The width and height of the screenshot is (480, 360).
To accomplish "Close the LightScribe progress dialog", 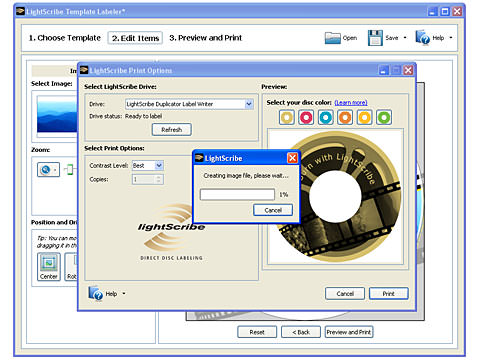I will coord(292,158).
